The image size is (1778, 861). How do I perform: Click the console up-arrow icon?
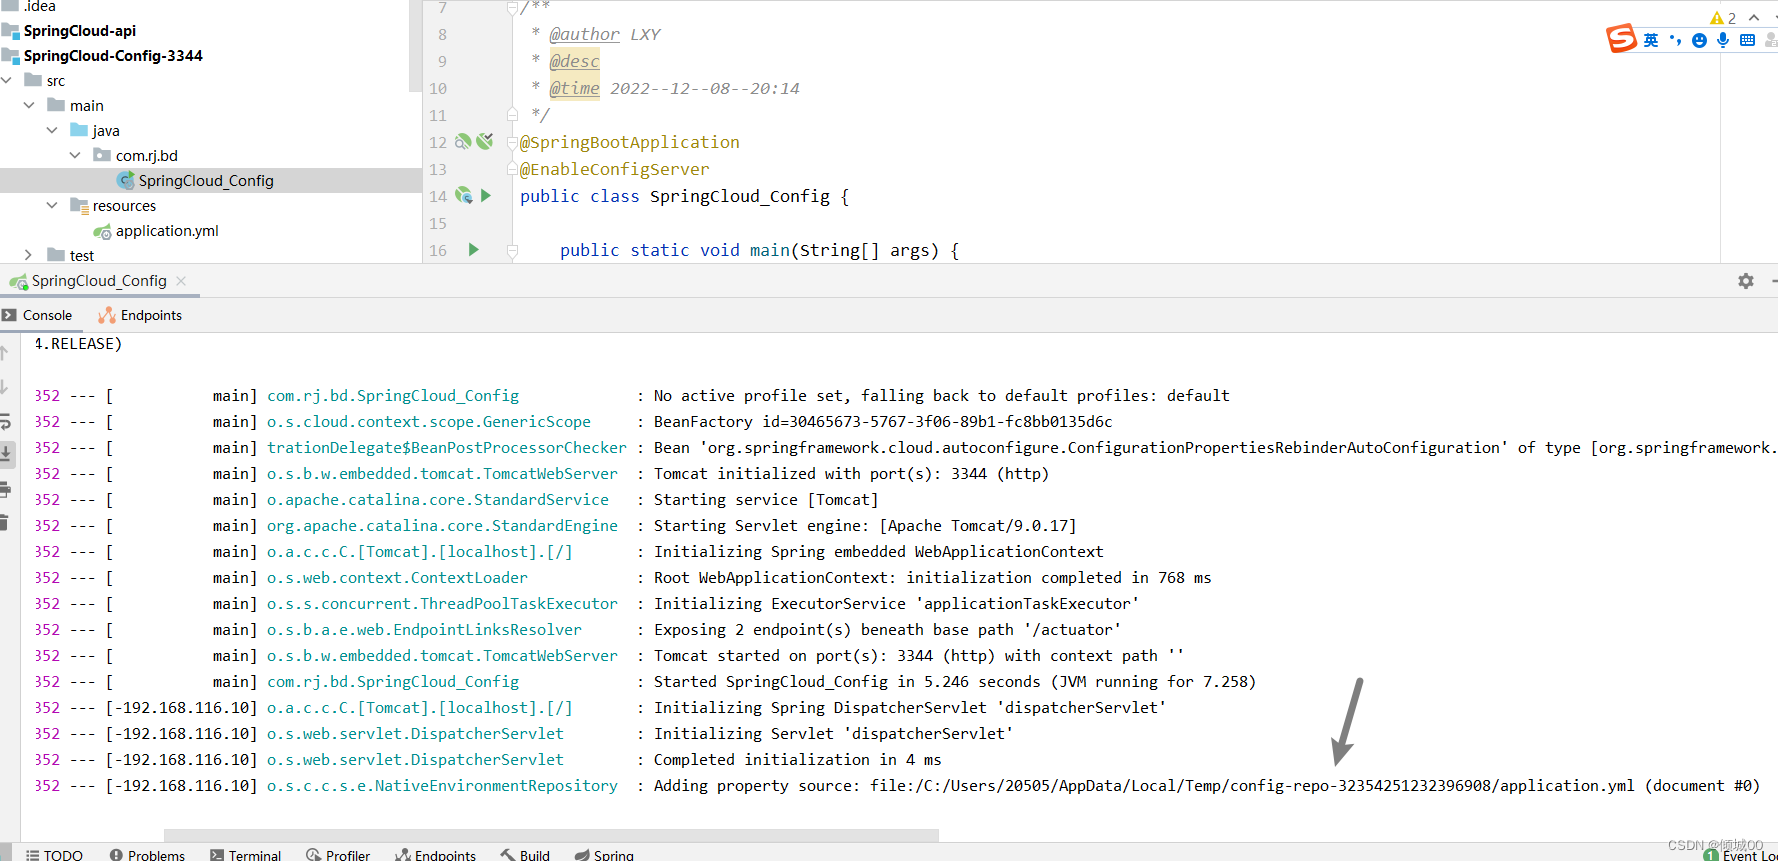click(5, 353)
